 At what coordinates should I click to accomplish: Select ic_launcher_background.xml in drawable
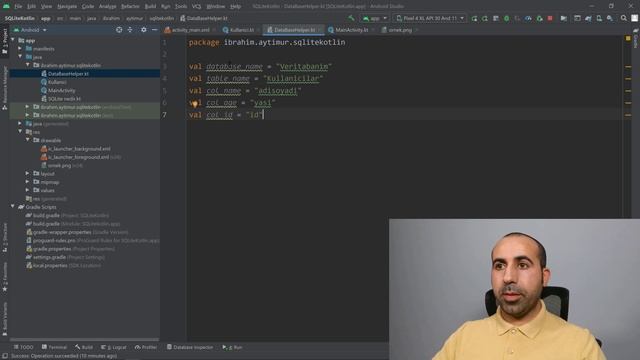[76, 149]
